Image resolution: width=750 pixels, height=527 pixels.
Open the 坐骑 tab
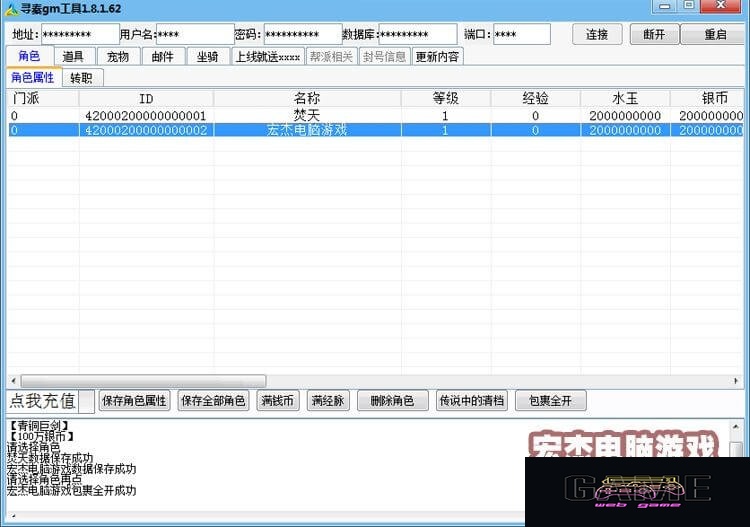(x=208, y=56)
